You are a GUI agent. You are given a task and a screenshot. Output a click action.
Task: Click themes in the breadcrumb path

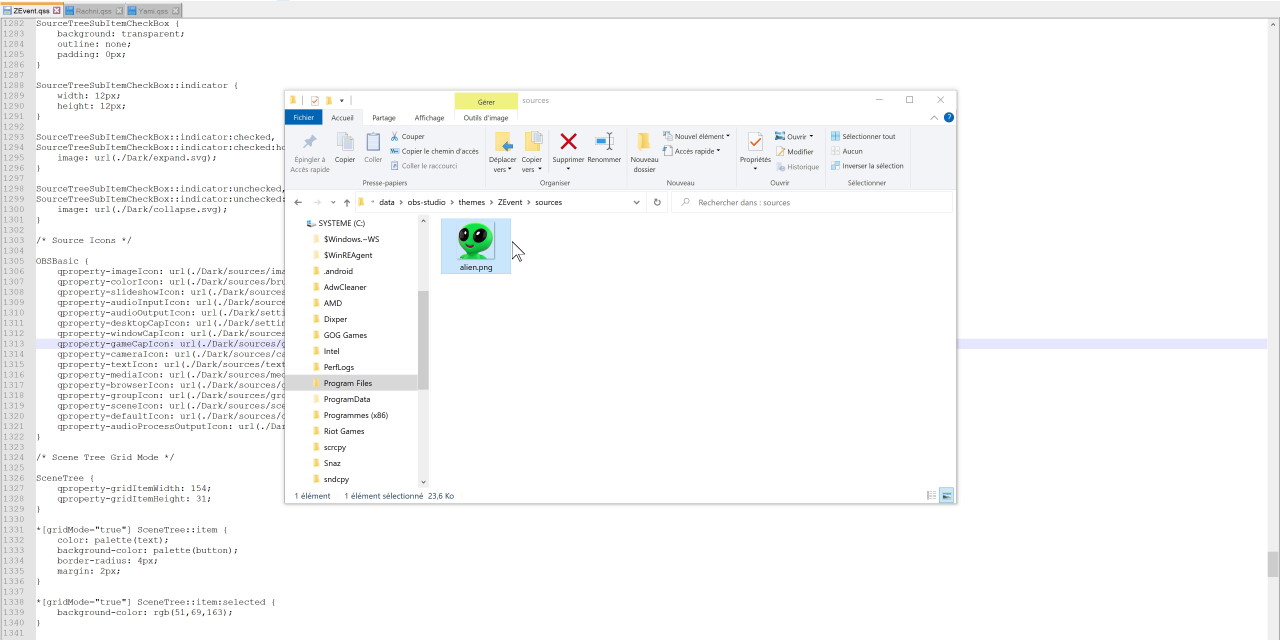471,202
